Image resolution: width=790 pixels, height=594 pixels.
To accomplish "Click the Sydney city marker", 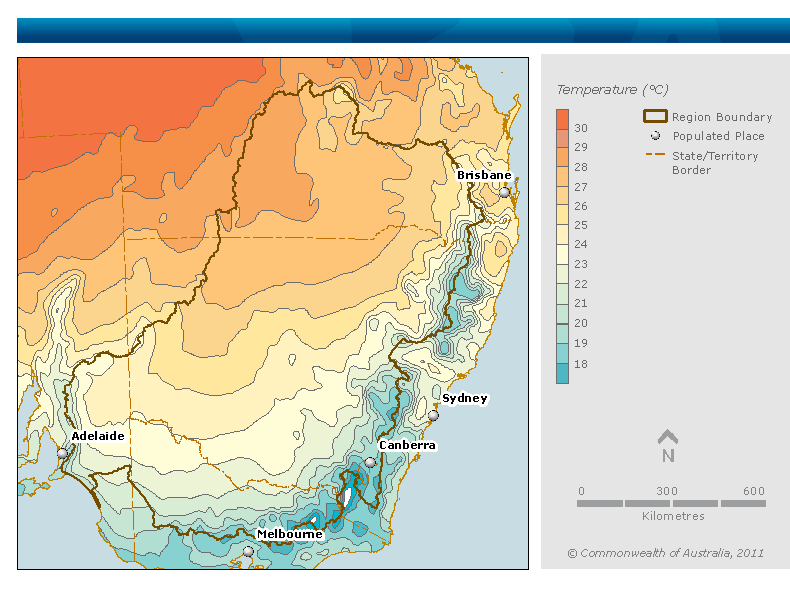I will [x=433, y=416].
